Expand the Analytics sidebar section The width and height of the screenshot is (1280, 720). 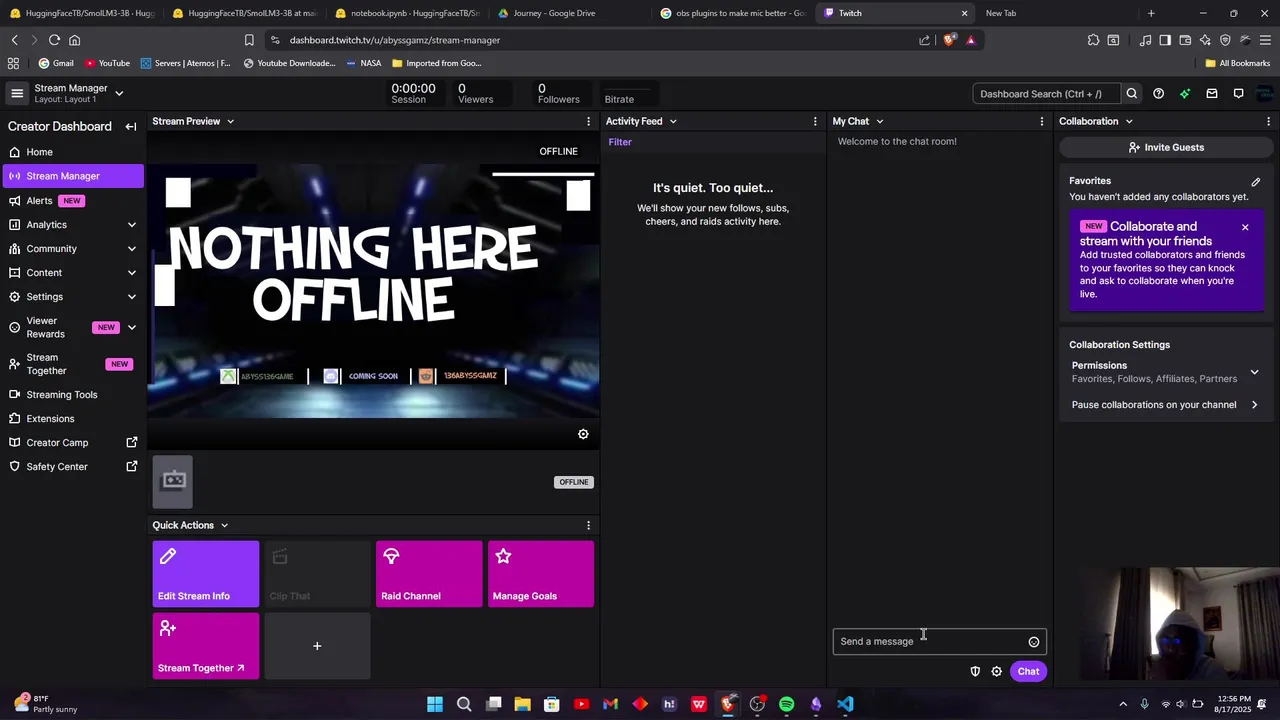[x=131, y=225]
